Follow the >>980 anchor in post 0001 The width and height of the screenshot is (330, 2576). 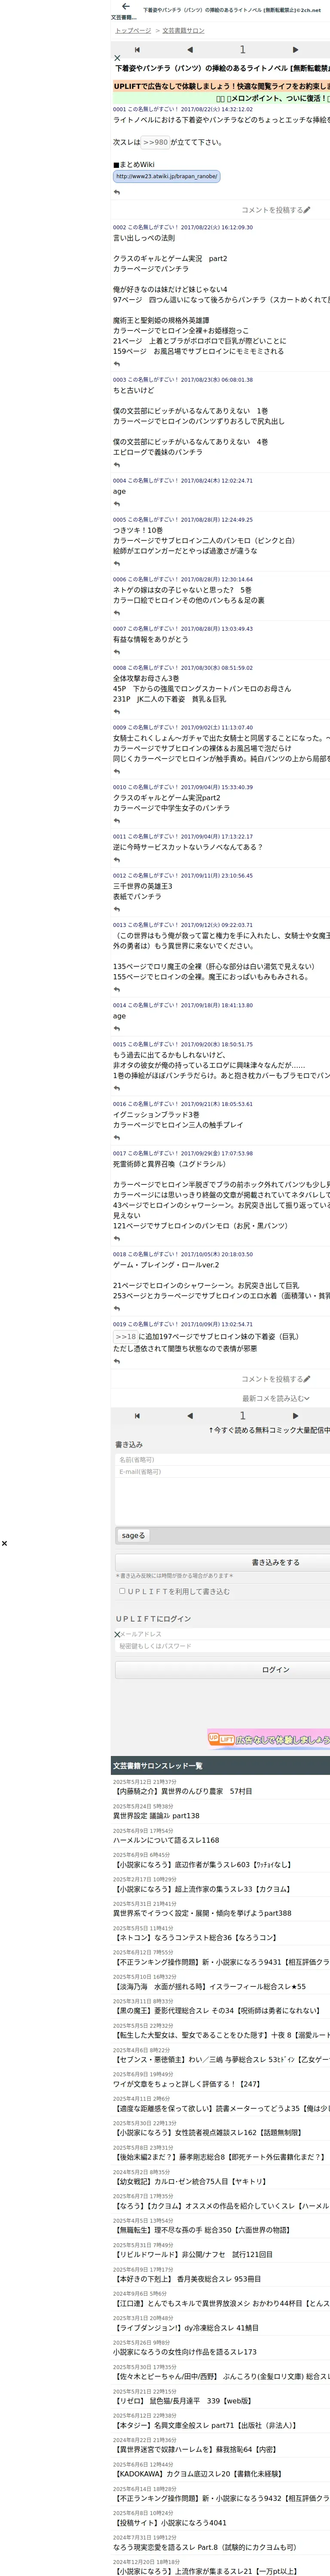point(155,142)
